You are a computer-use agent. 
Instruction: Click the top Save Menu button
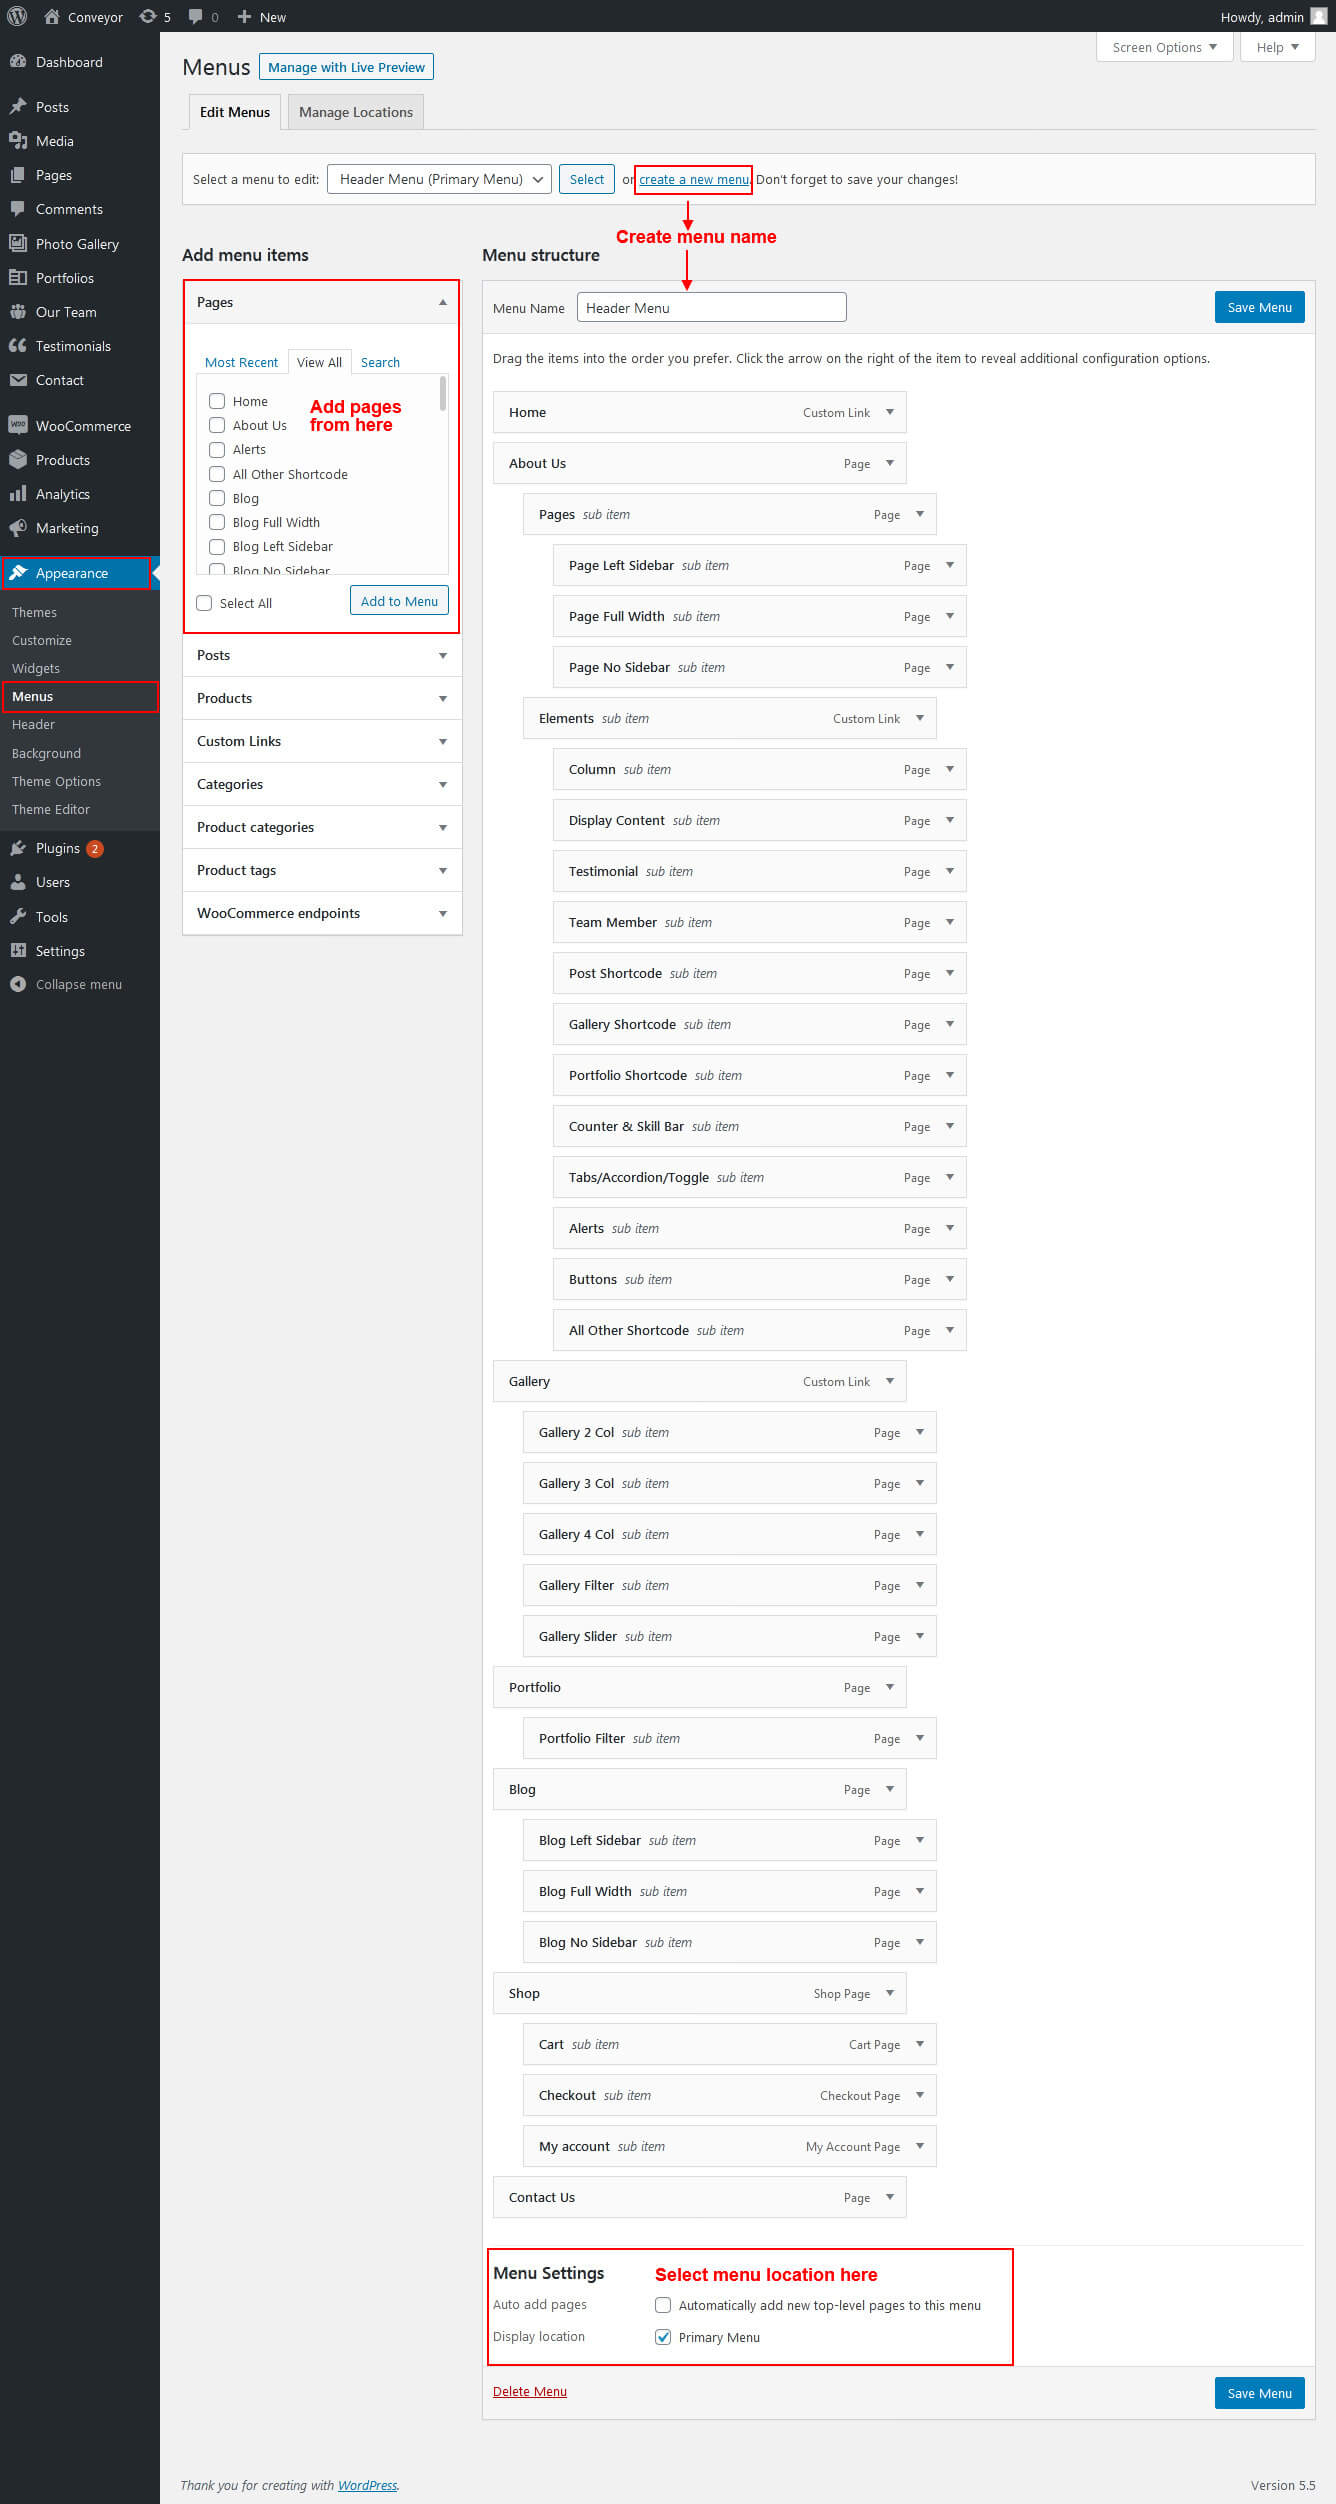click(1259, 307)
